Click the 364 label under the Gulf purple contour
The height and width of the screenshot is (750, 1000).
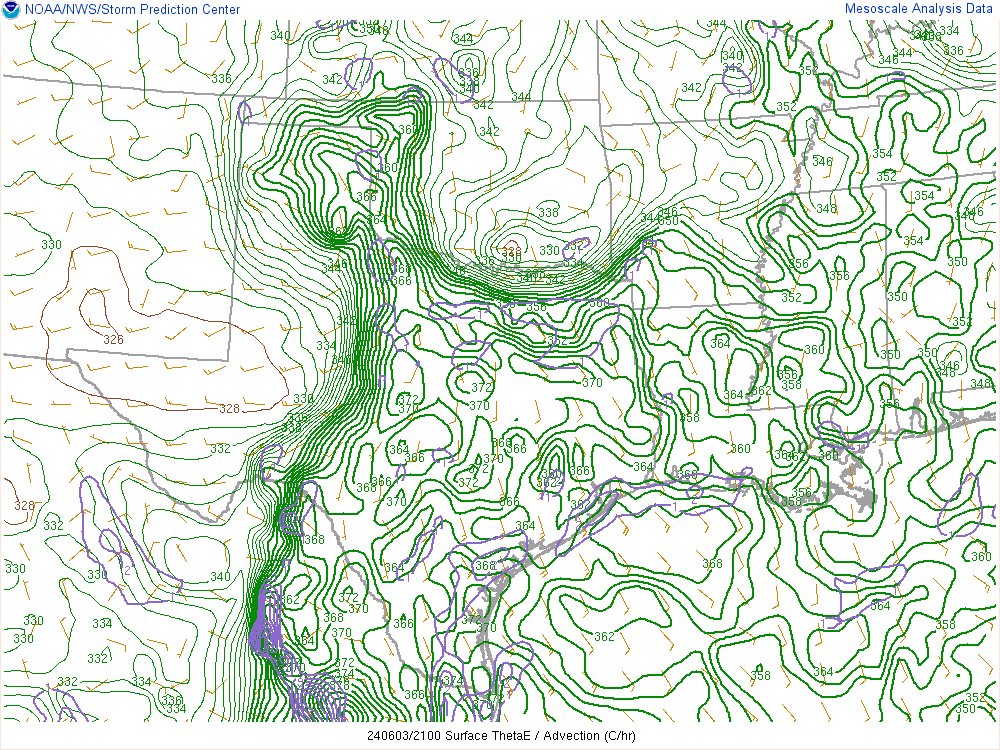[x=880, y=606]
